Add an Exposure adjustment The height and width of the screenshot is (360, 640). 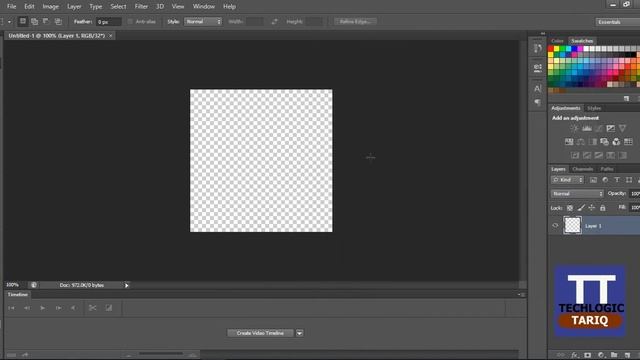[x=611, y=129]
